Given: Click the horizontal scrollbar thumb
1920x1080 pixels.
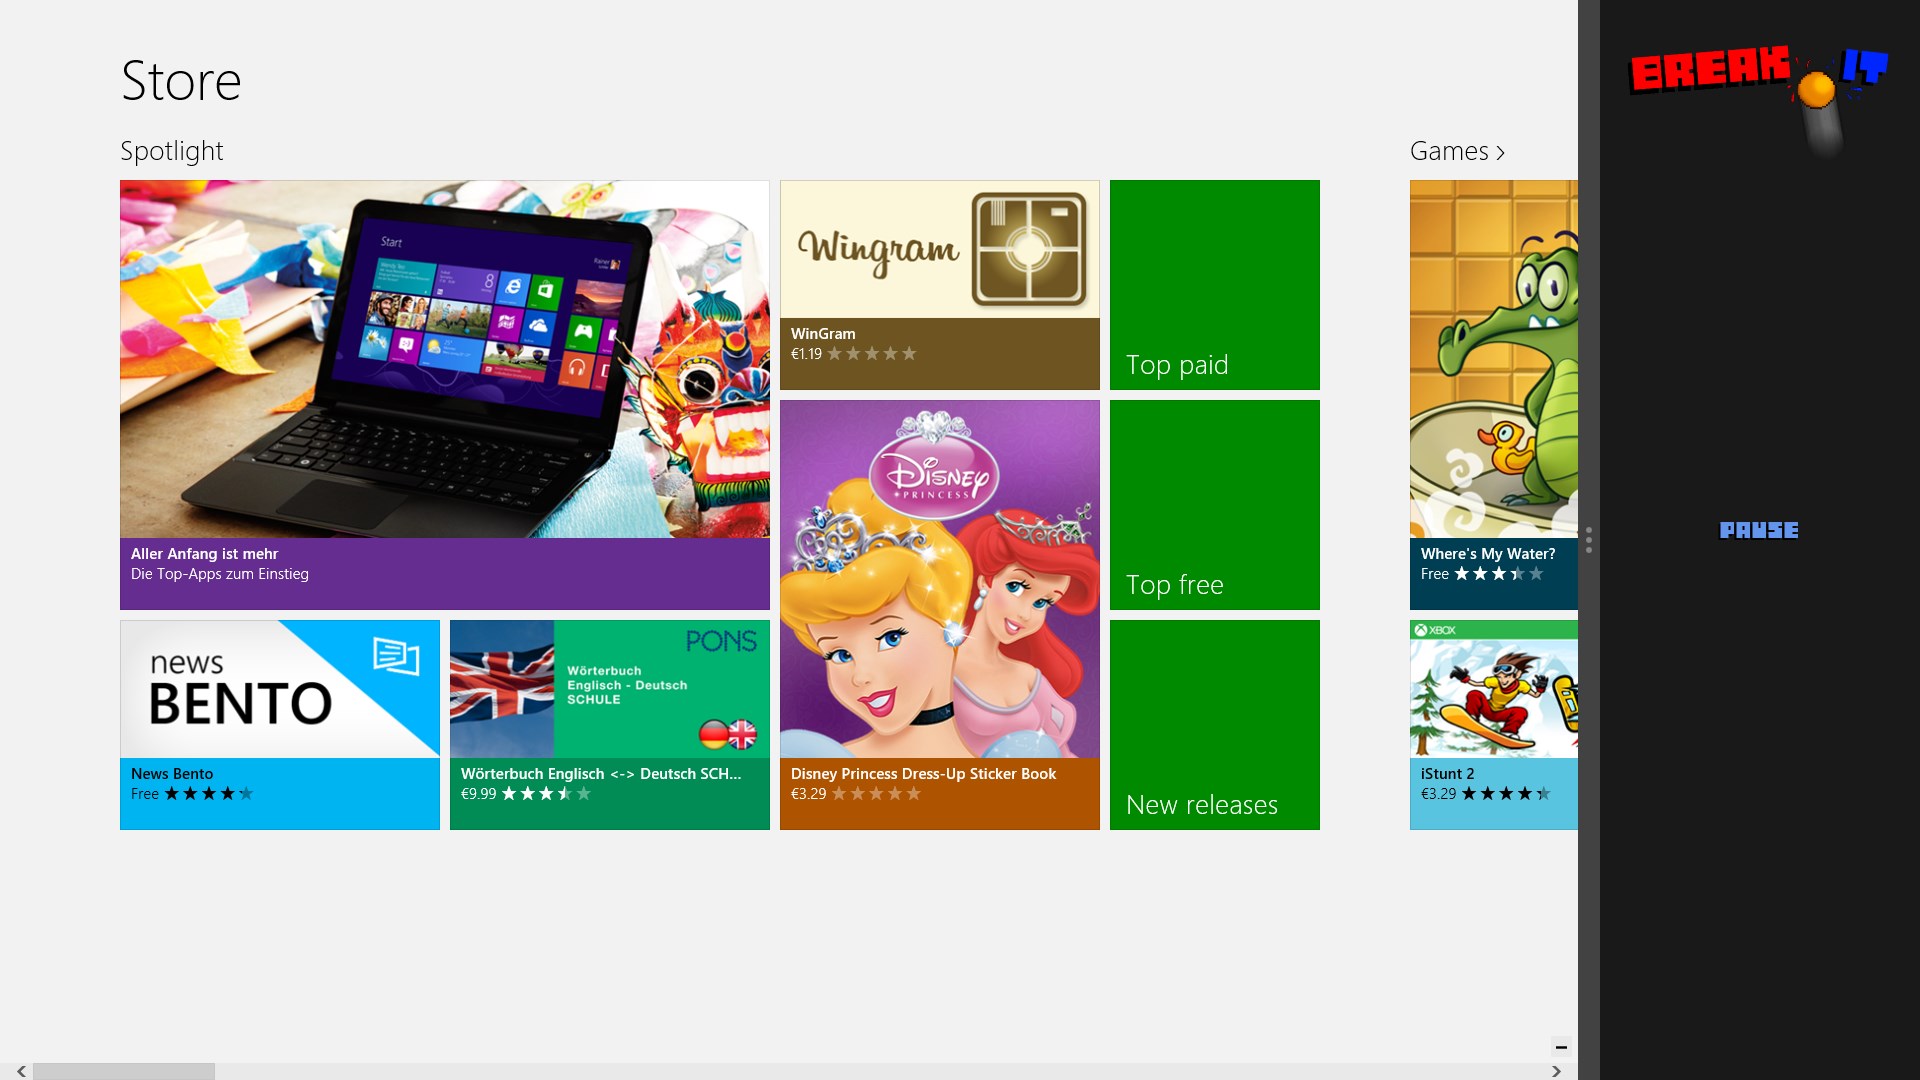Looking at the screenshot, I should click(x=124, y=1071).
